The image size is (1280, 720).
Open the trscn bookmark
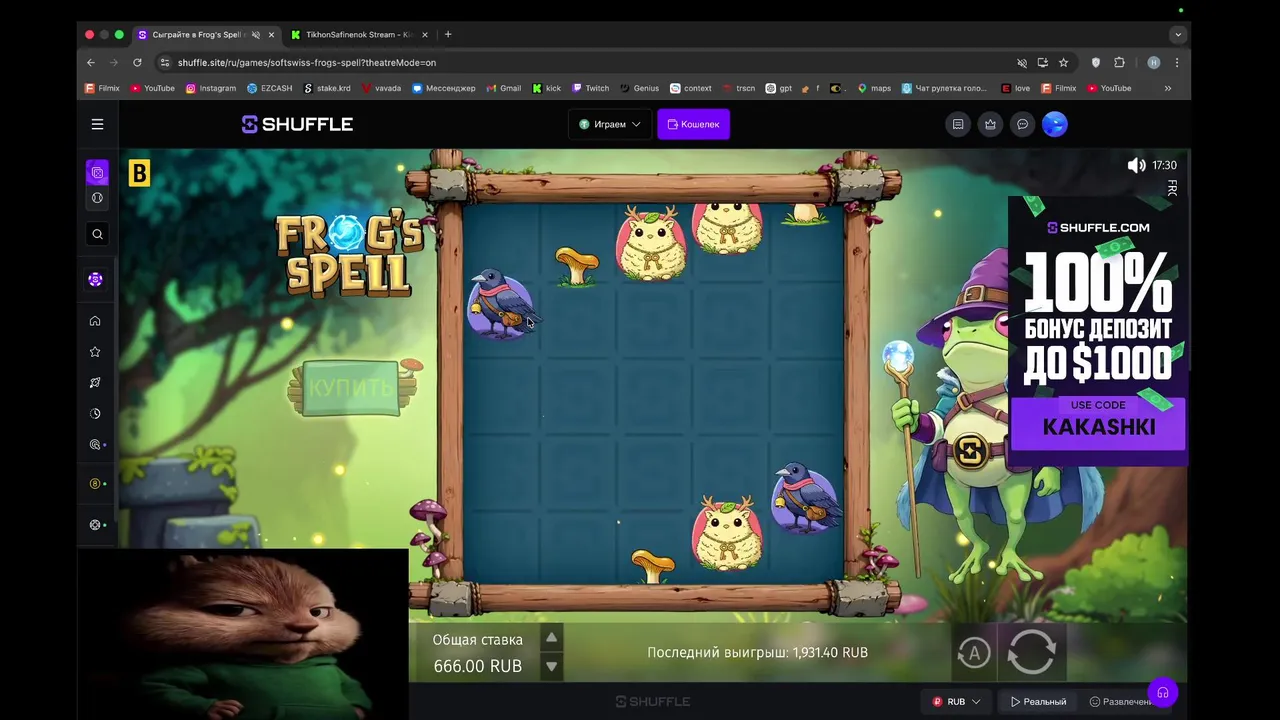point(738,88)
